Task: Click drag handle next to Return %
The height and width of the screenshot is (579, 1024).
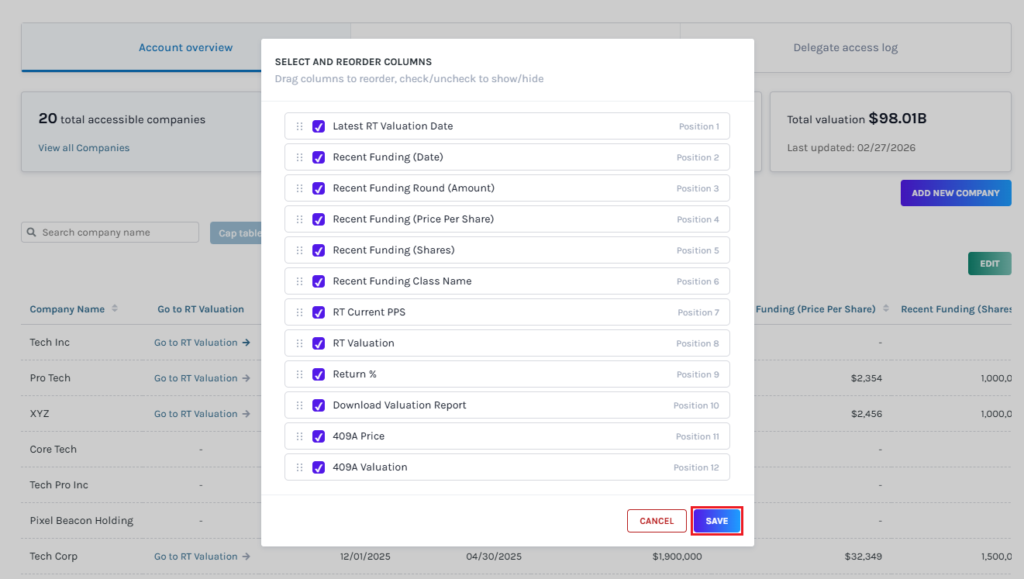Action: [x=299, y=375]
